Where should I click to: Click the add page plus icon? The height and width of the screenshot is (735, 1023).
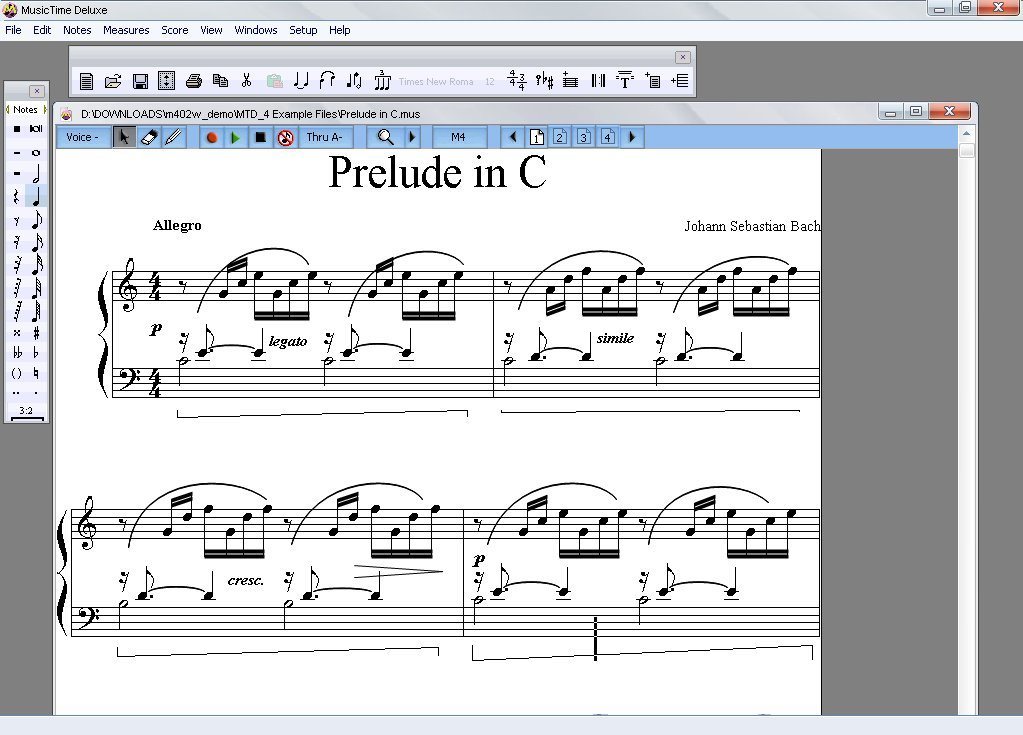(x=652, y=81)
